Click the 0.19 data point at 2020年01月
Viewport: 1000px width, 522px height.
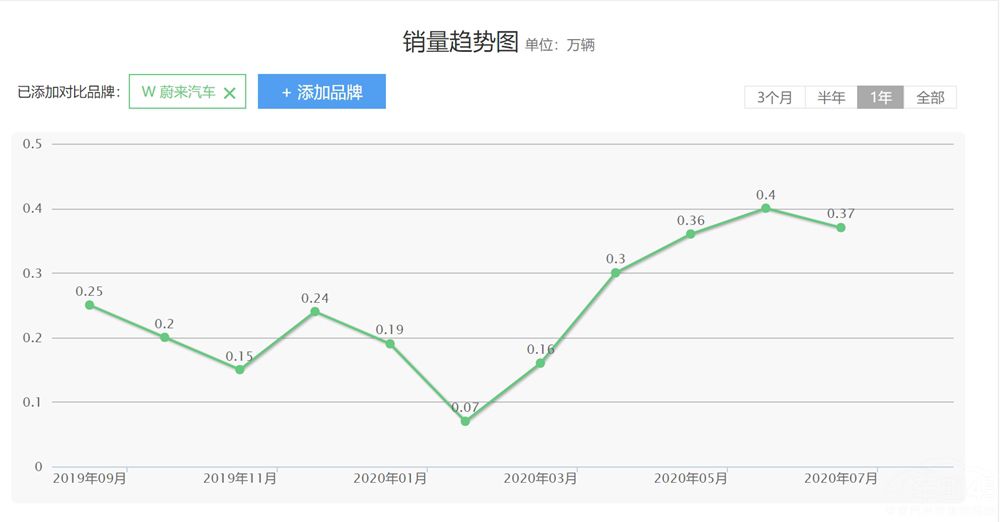pyautogui.click(x=390, y=344)
